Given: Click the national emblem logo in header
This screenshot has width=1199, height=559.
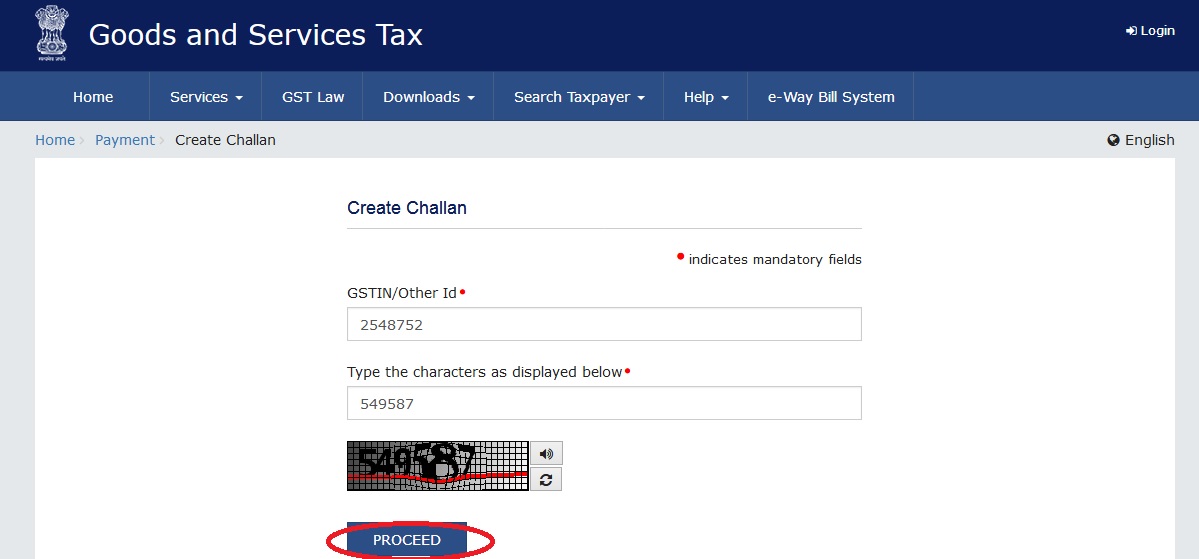Looking at the screenshot, I should click(51, 34).
